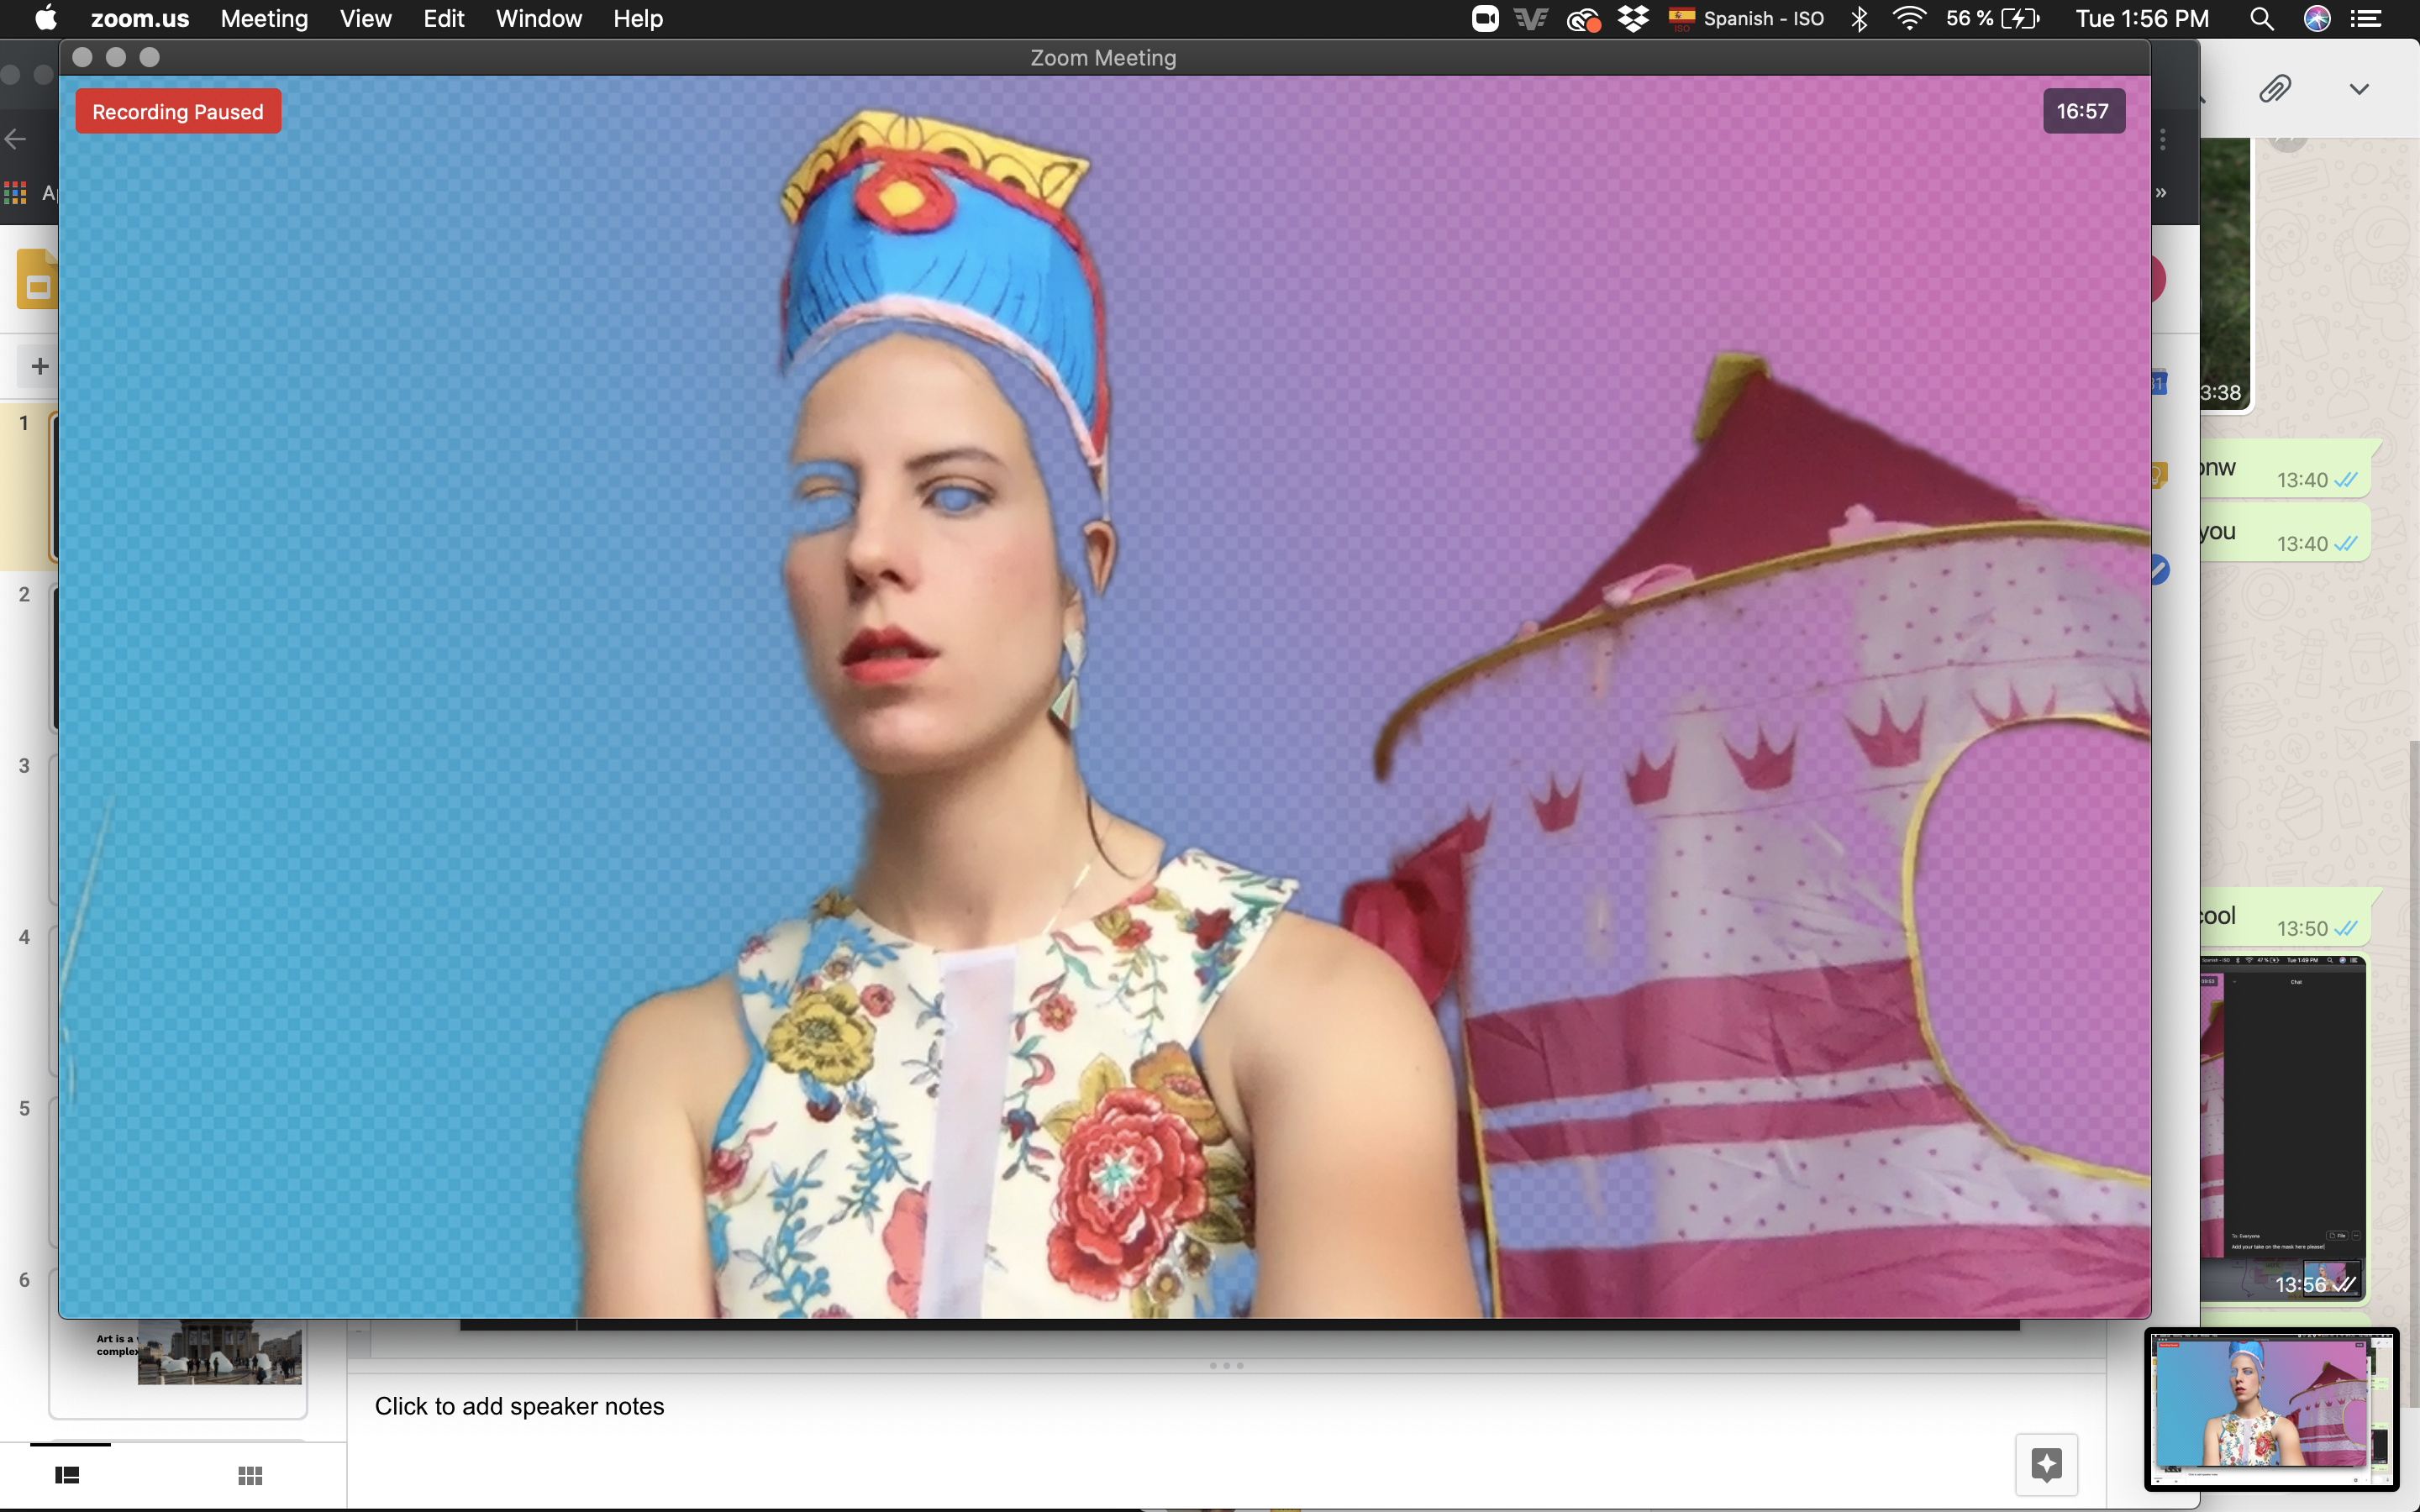Image resolution: width=2420 pixels, height=1512 pixels.
Task: Open the Bluetooth status icon
Action: point(1859,19)
